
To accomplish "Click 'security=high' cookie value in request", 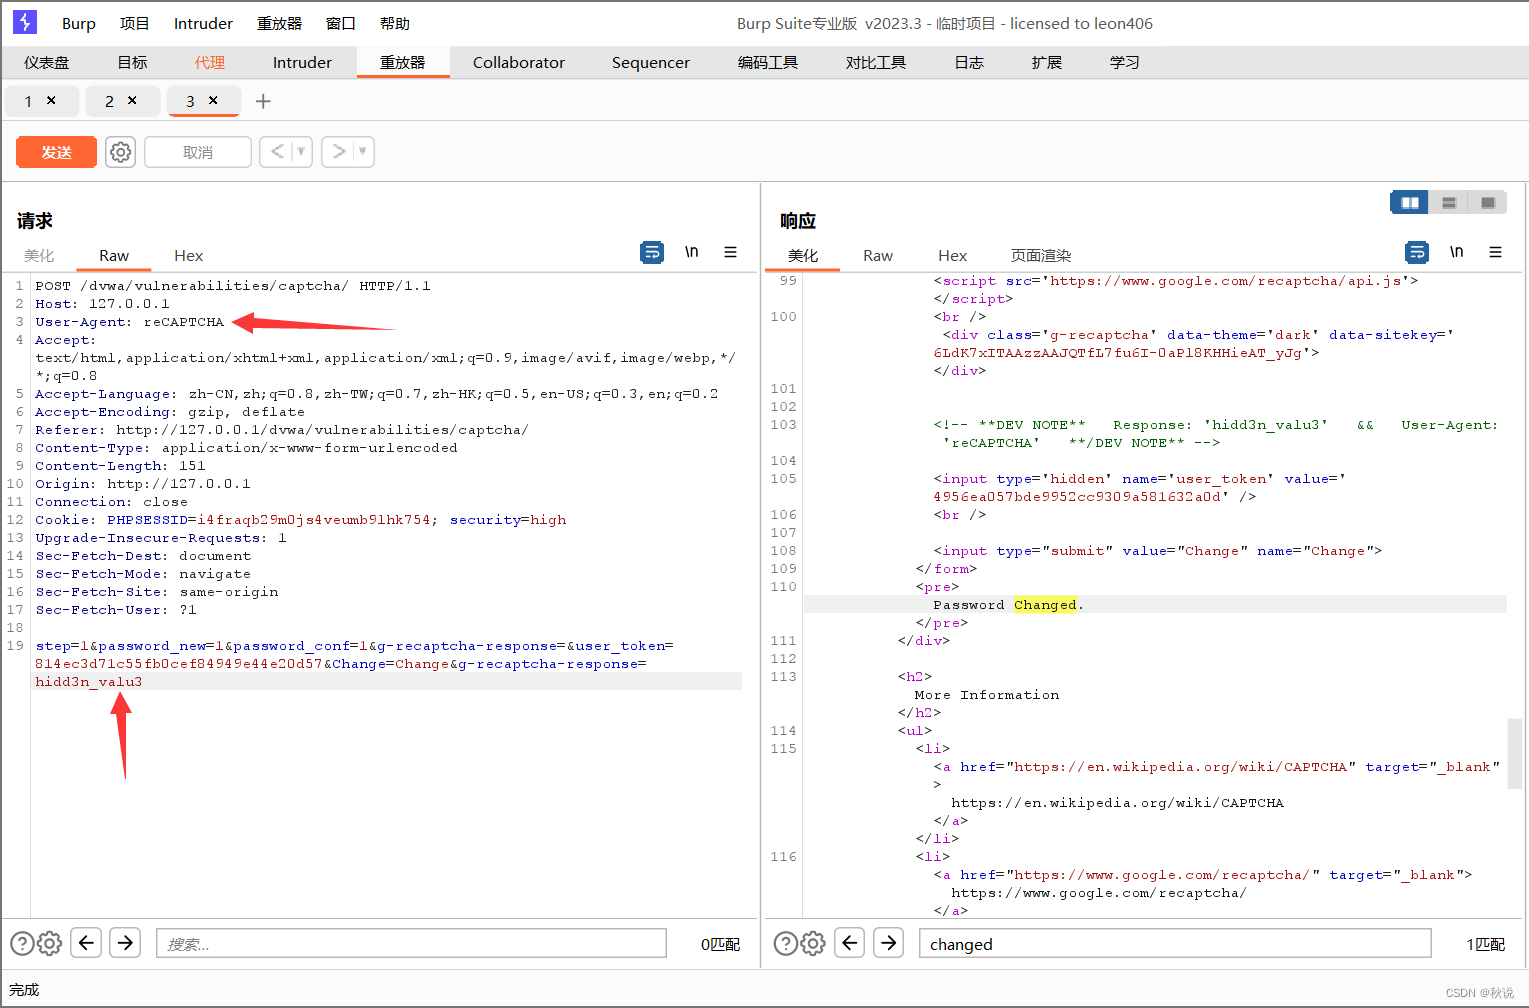I will [x=508, y=520].
